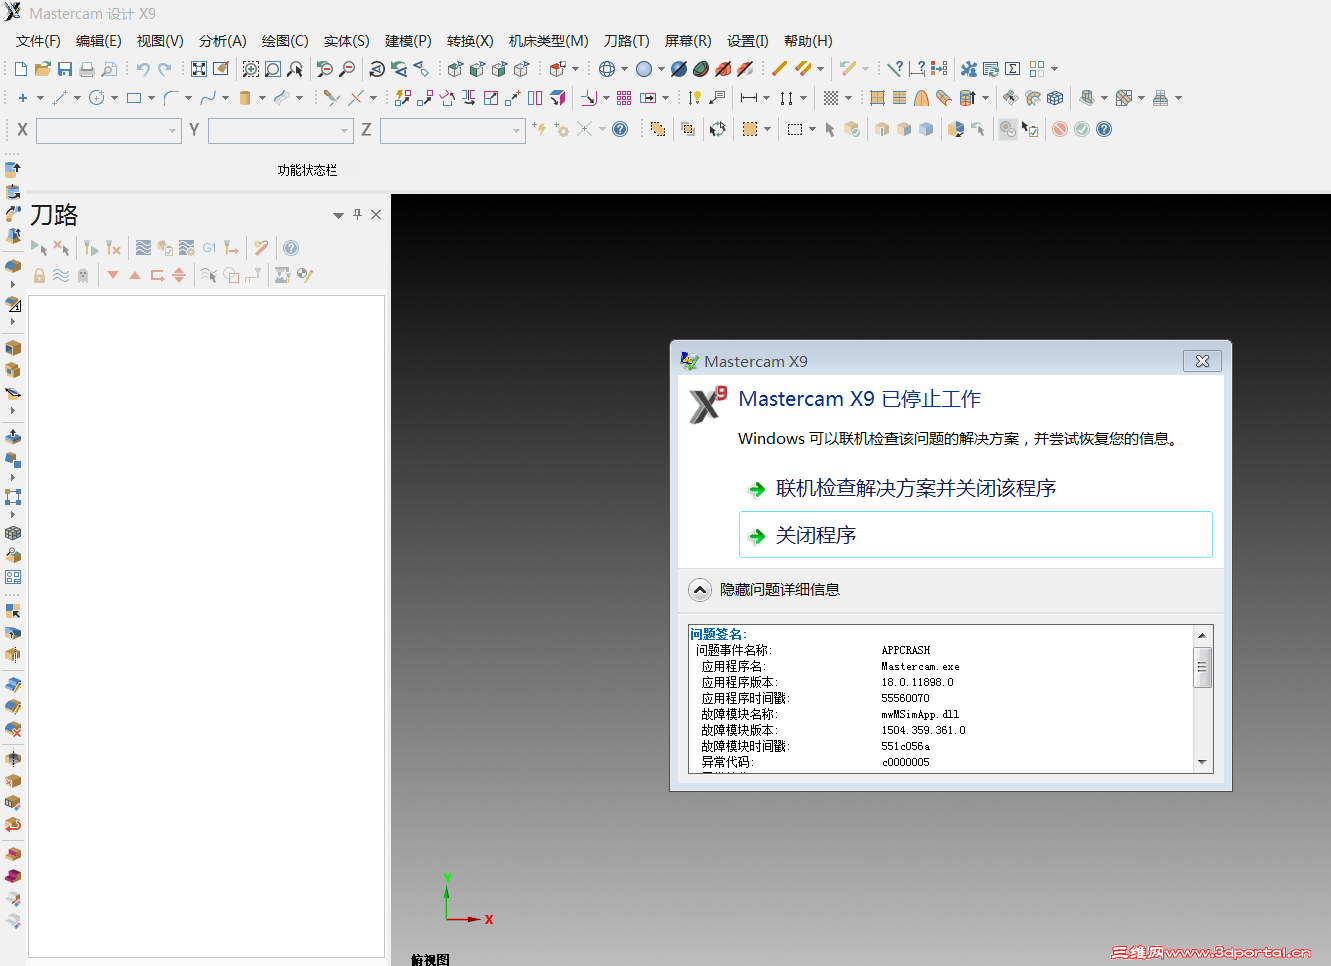Screen dimensions: 1331x966
Task: Open the 设置(I) menu
Action: [747, 41]
